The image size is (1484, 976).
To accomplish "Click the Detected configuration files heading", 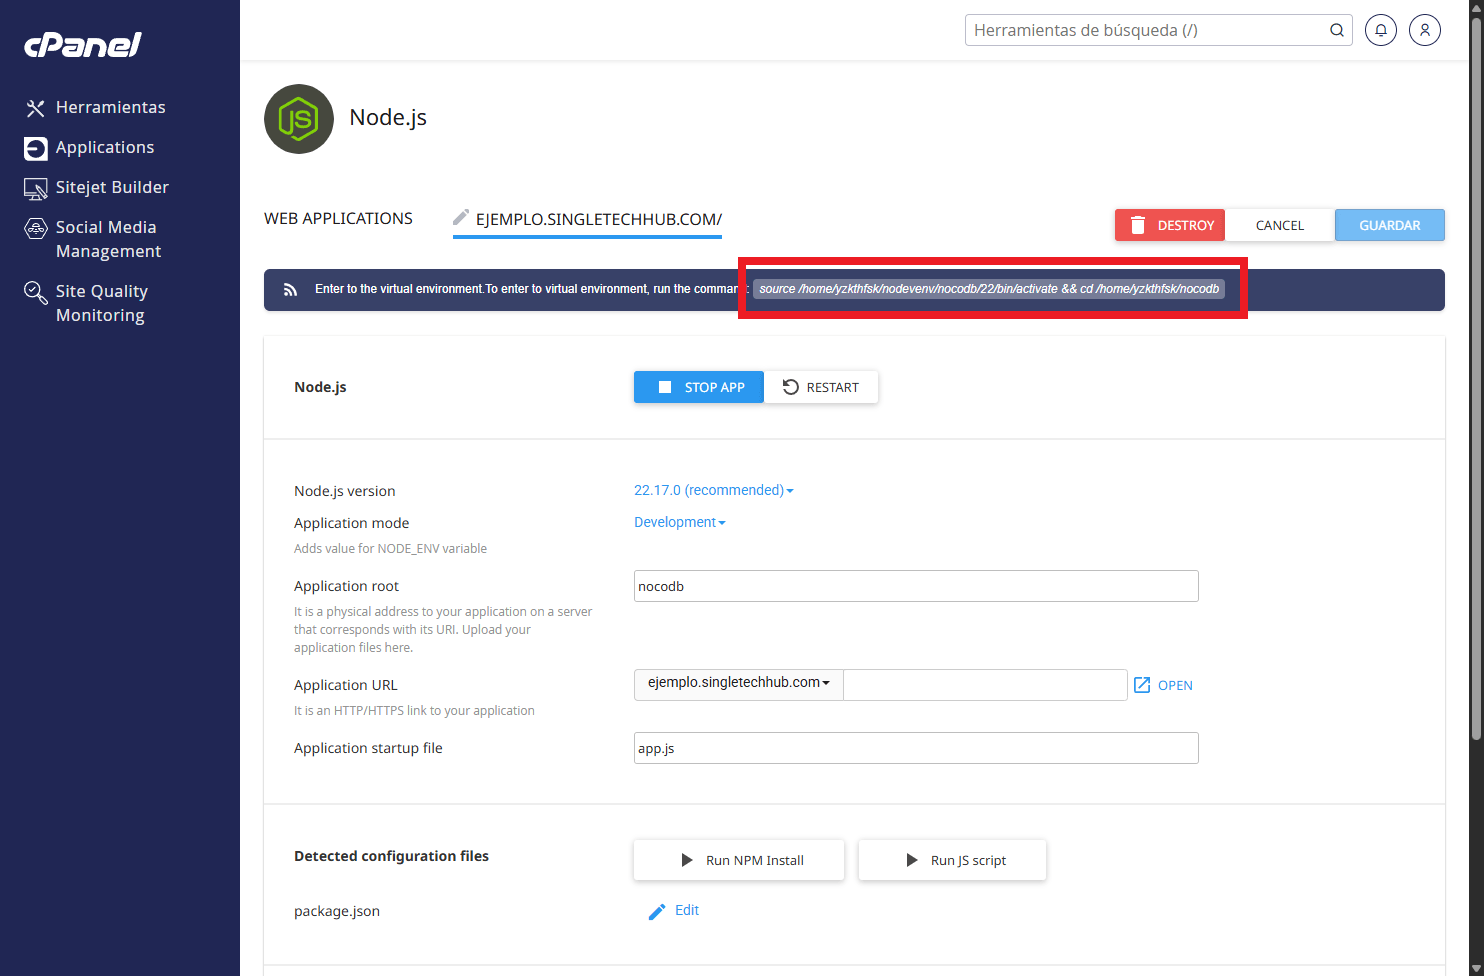I will click(391, 856).
